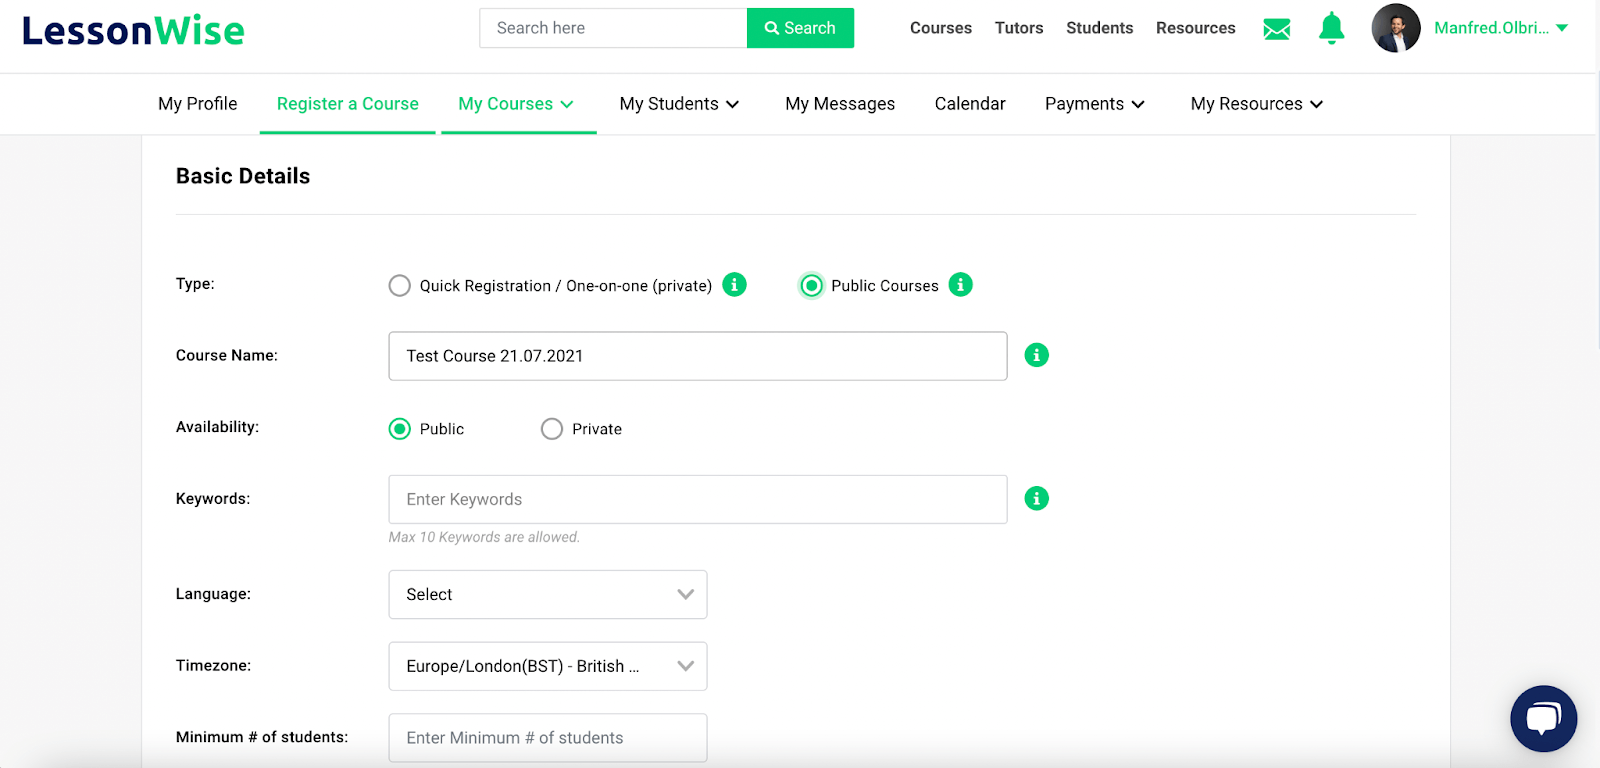Expand the Manfred.Olbri account menu
Viewport: 1600px width, 768px height.
click(1500, 28)
